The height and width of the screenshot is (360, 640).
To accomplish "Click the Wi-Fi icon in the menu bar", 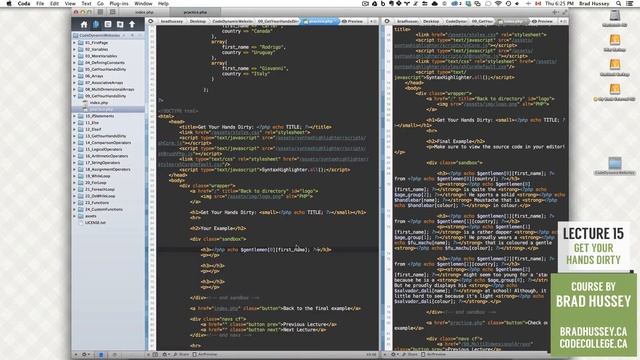I will click(x=498, y=3).
